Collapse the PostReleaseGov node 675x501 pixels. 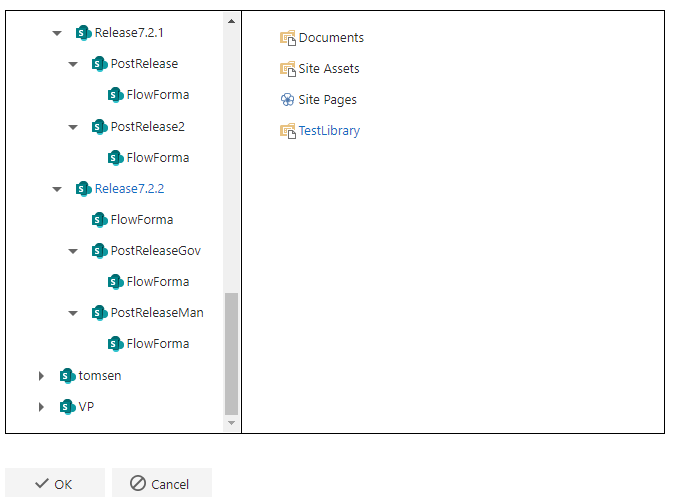click(73, 251)
